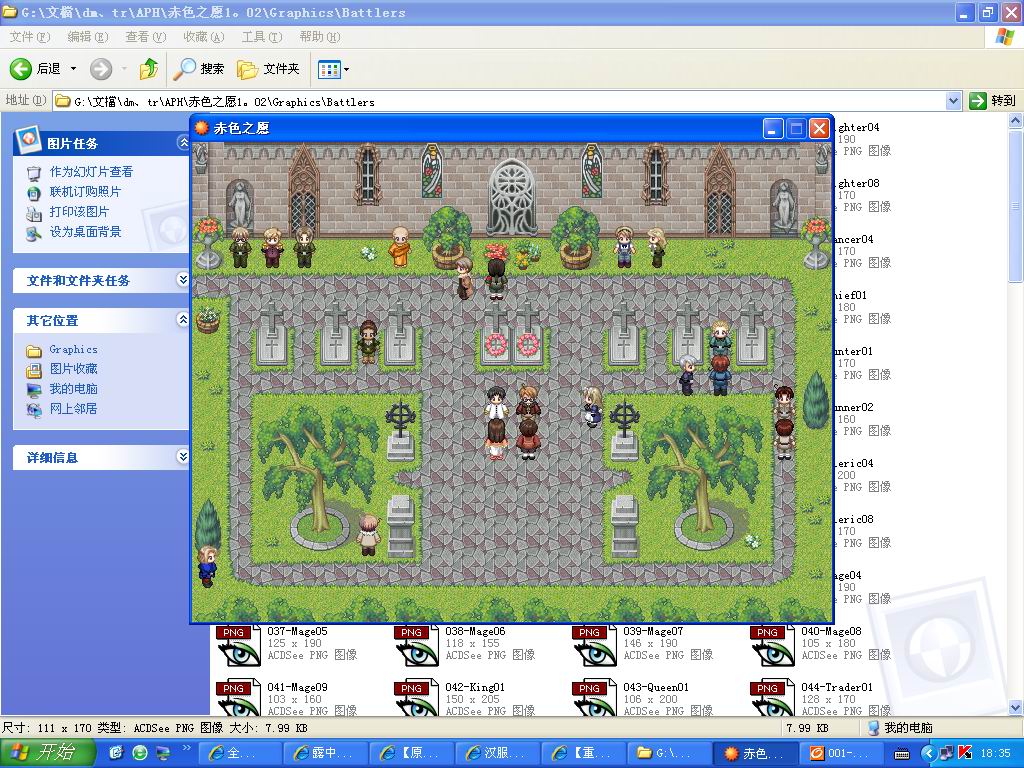Switch to G:\ folder taskbar button
Viewport: 1024px width, 768px height.
tap(669, 754)
